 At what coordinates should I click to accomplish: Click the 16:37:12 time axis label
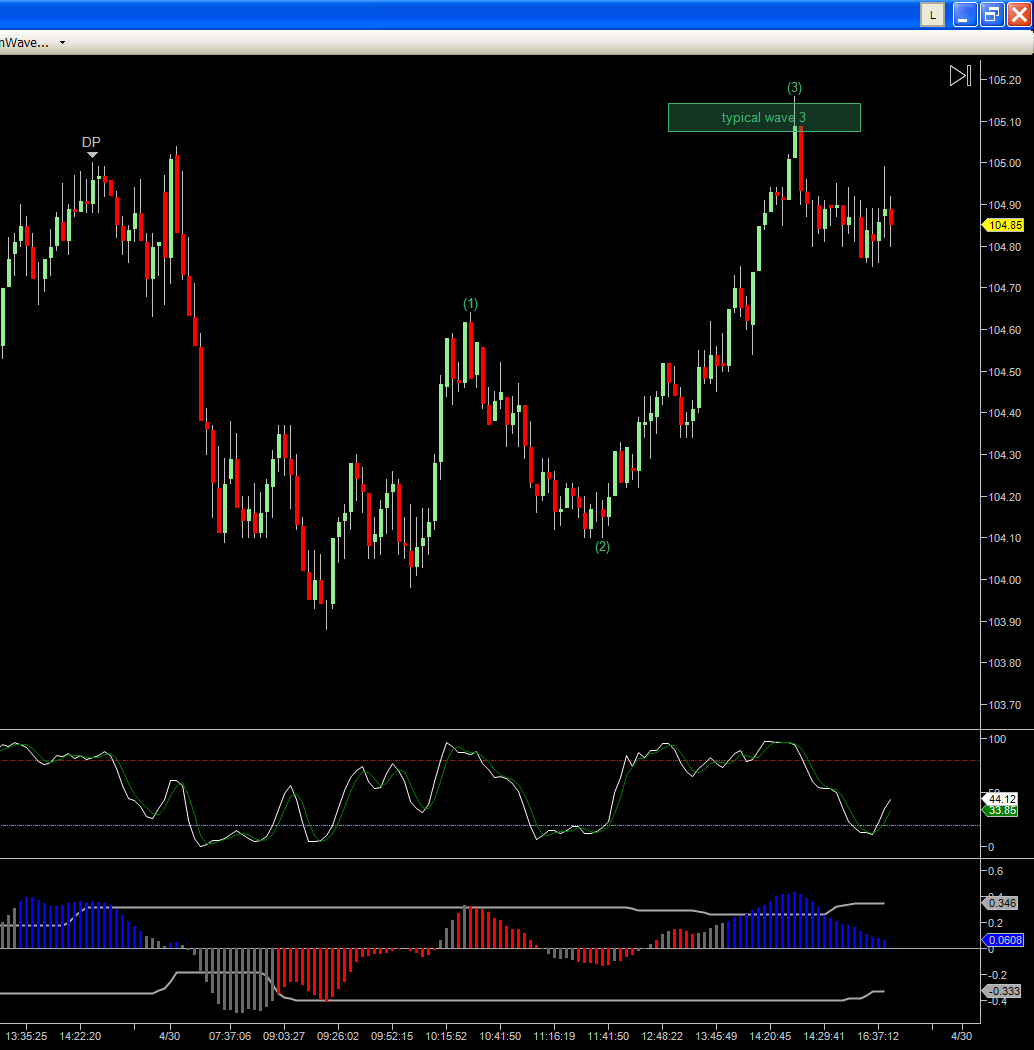coord(878,1036)
